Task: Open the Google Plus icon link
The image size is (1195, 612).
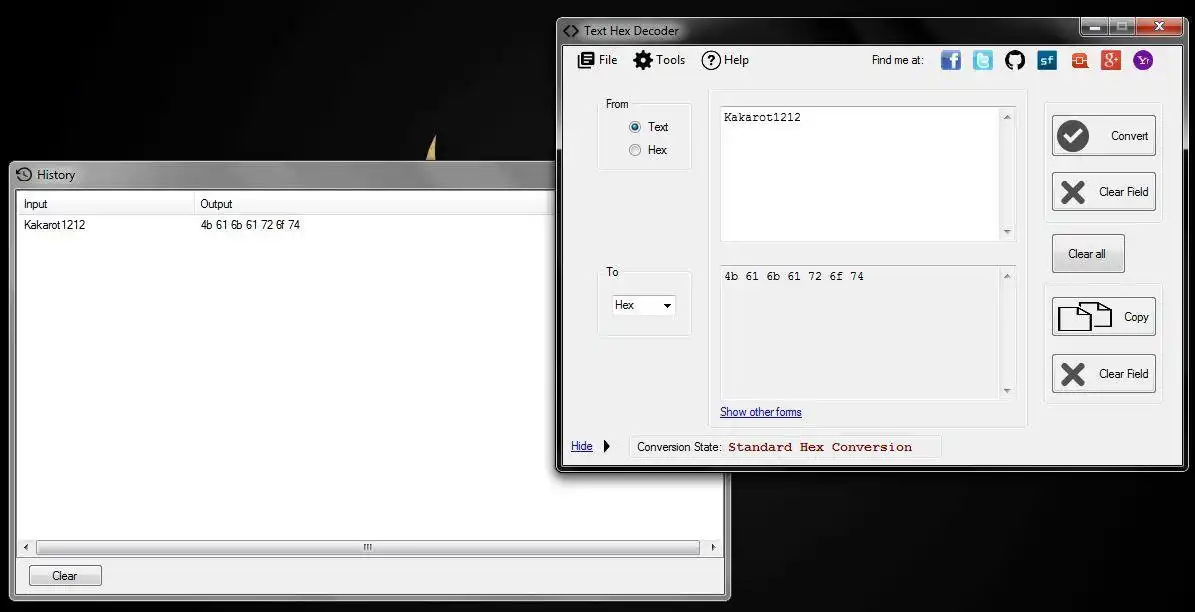Action: (1111, 60)
